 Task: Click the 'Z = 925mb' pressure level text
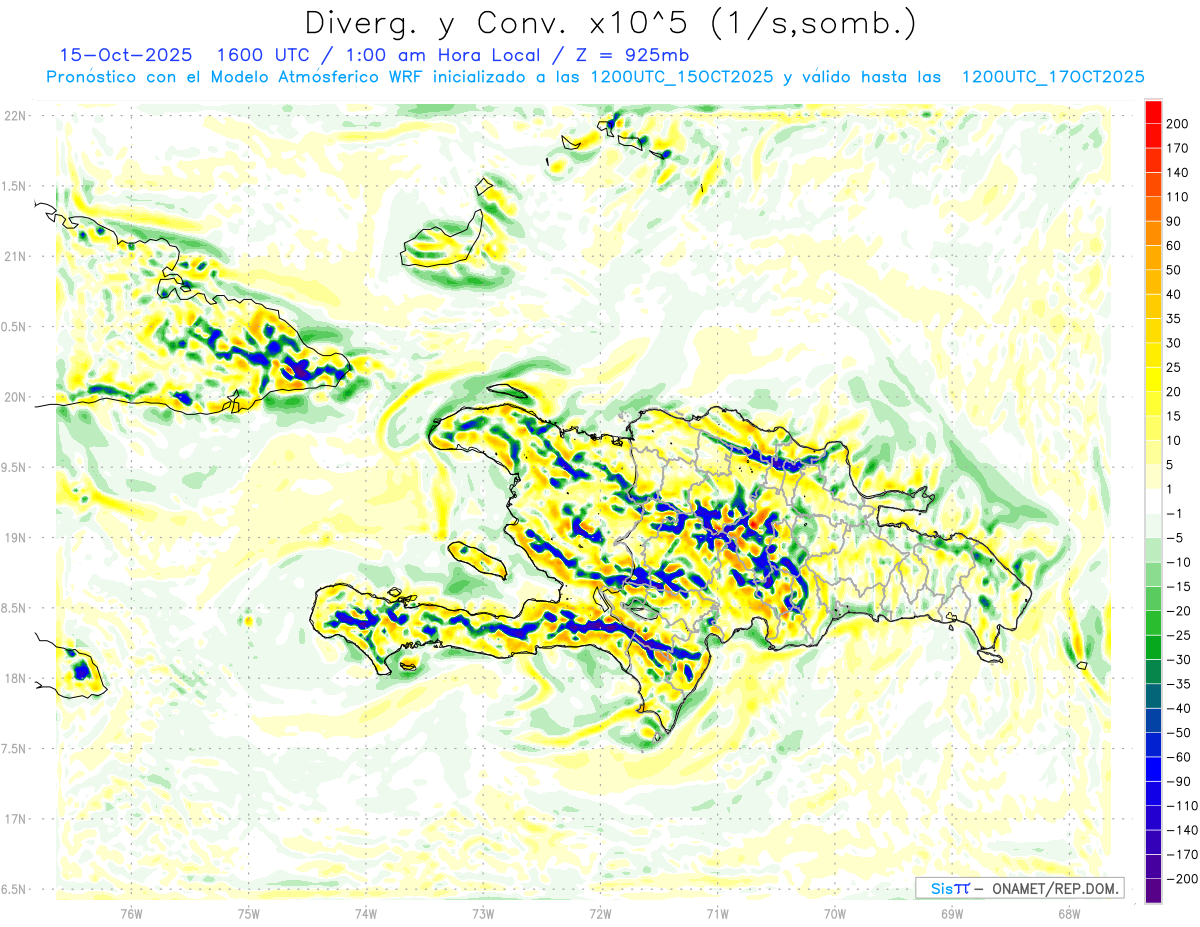coord(632,55)
